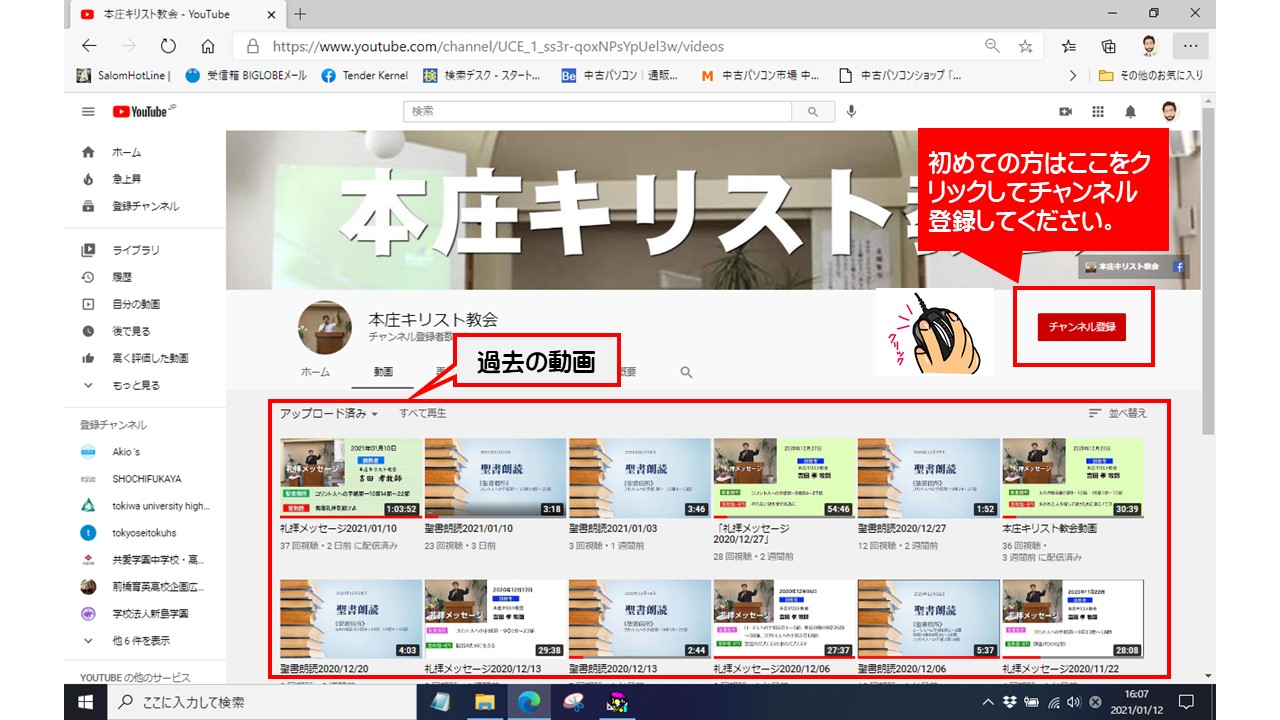Switch to the channel ホーム tab
1280x720 pixels.
point(315,372)
